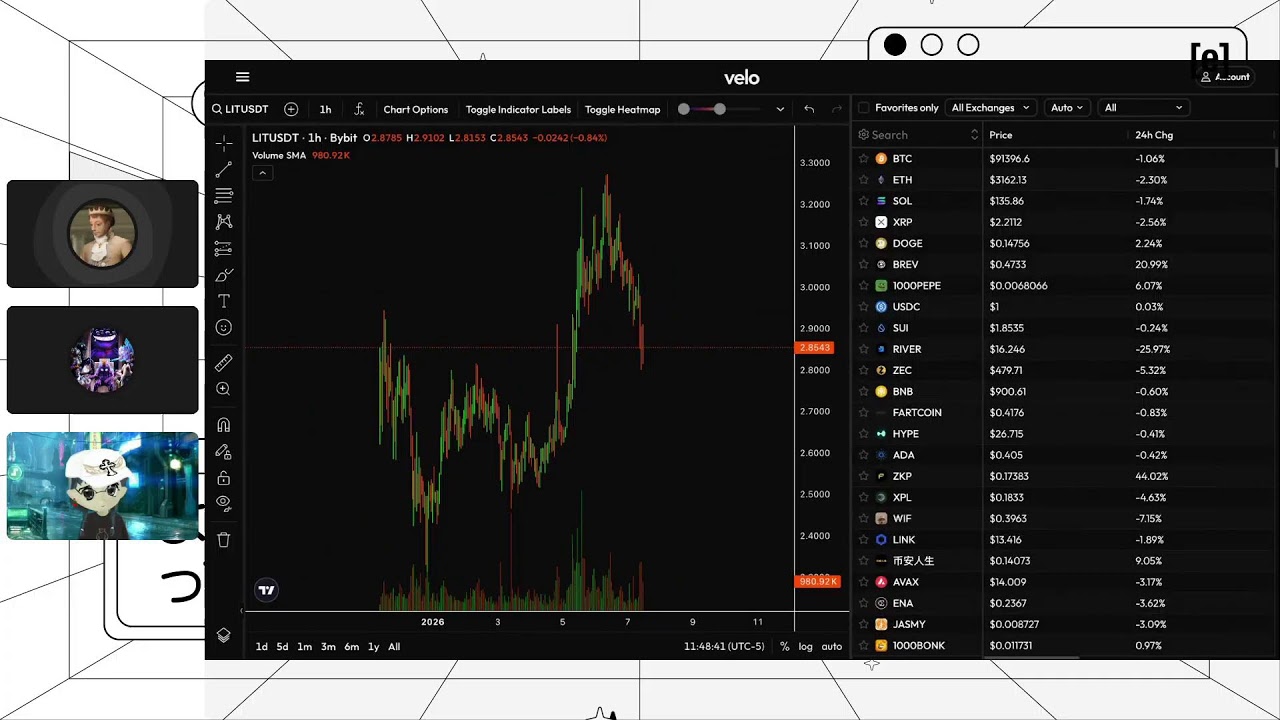This screenshot has height=720, width=1280.
Task: Click the velo logo
Action: (742, 77)
